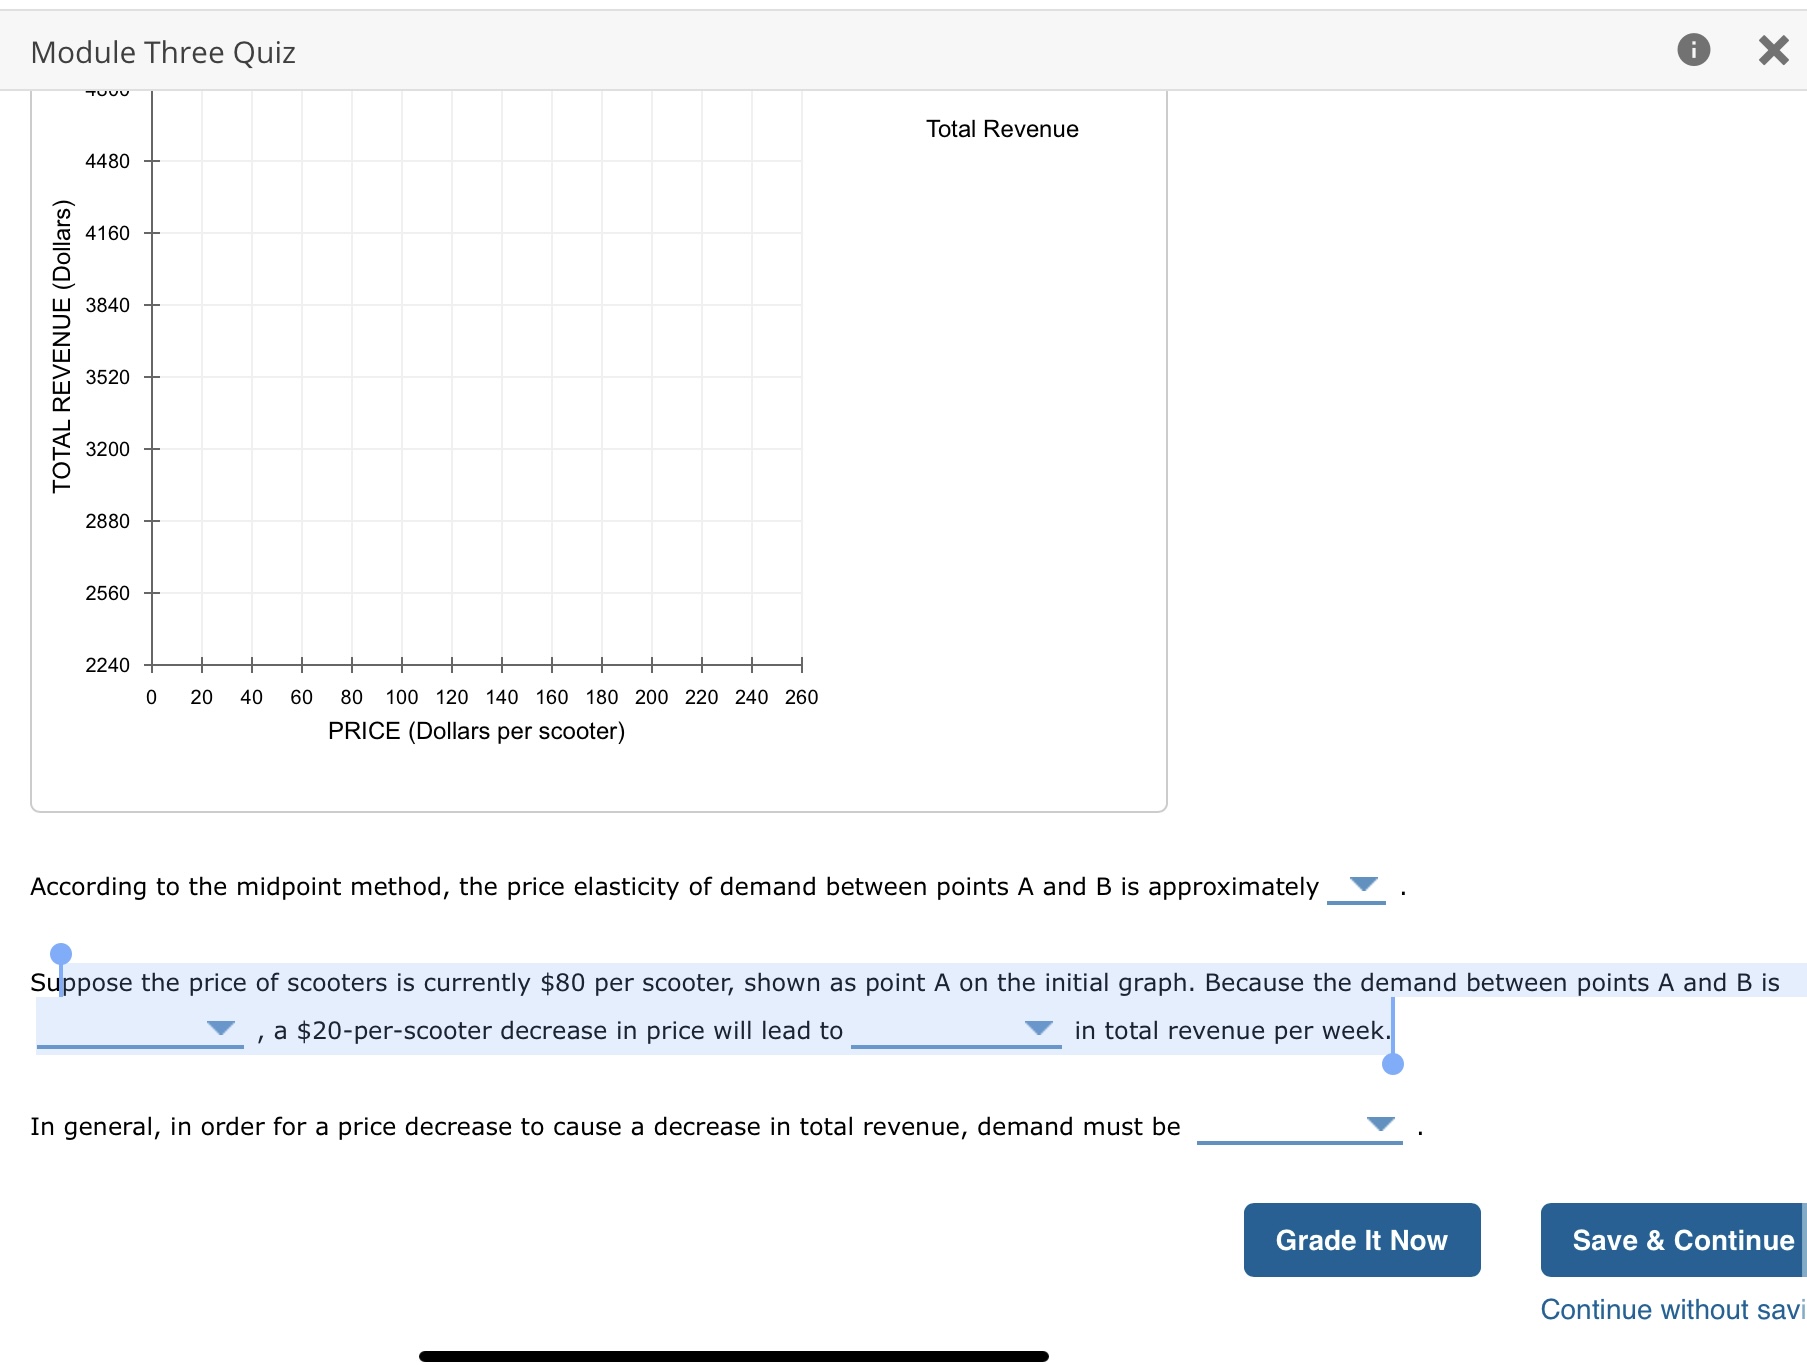The height and width of the screenshot is (1365, 1807).
Task: Click the Grade It Now button
Action: 1361,1240
